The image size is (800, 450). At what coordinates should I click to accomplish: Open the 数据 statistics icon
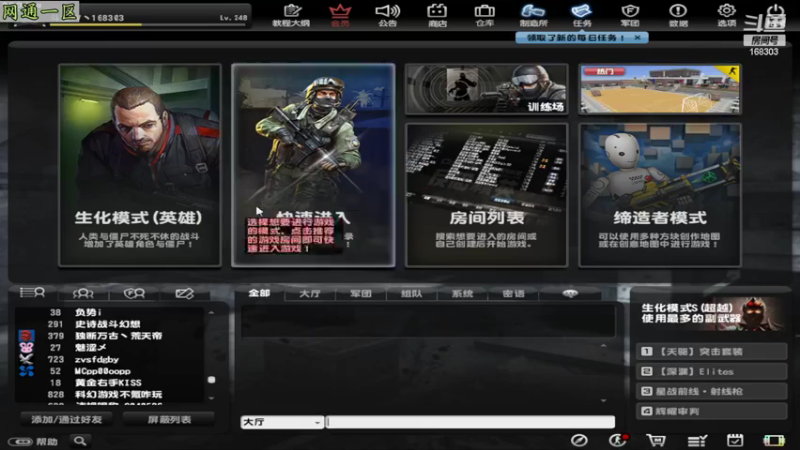pyautogui.click(x=678, y=15)
